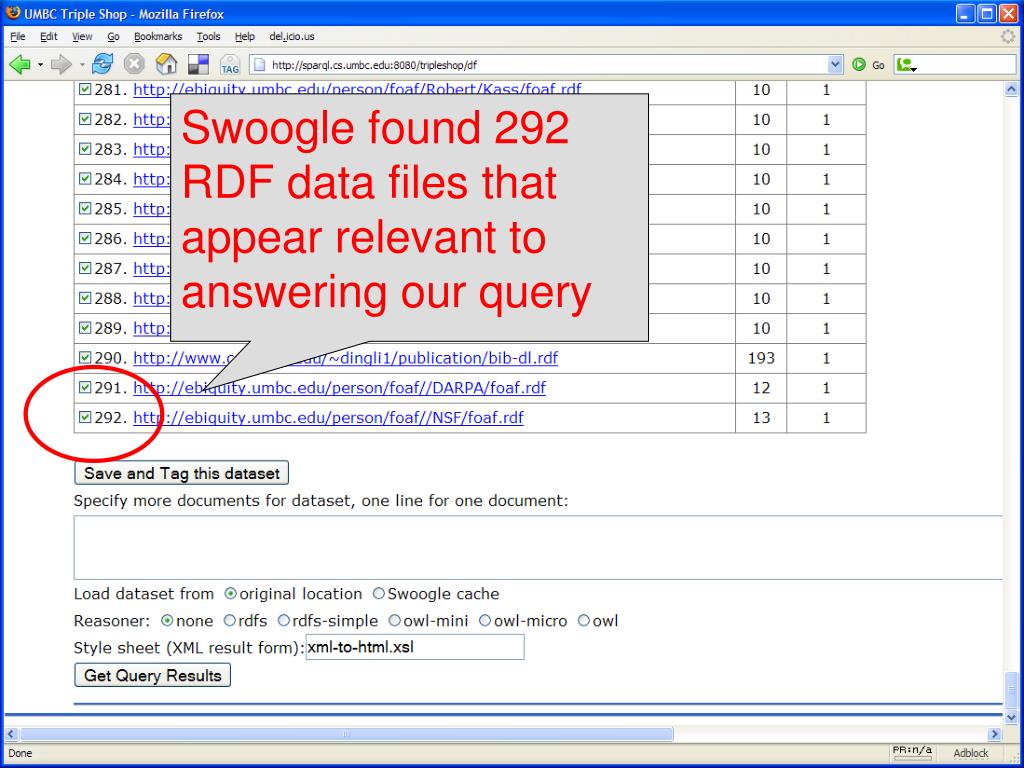
Task: Uncheck the checkbox for row 288
Action: click(x=85, y=297)
